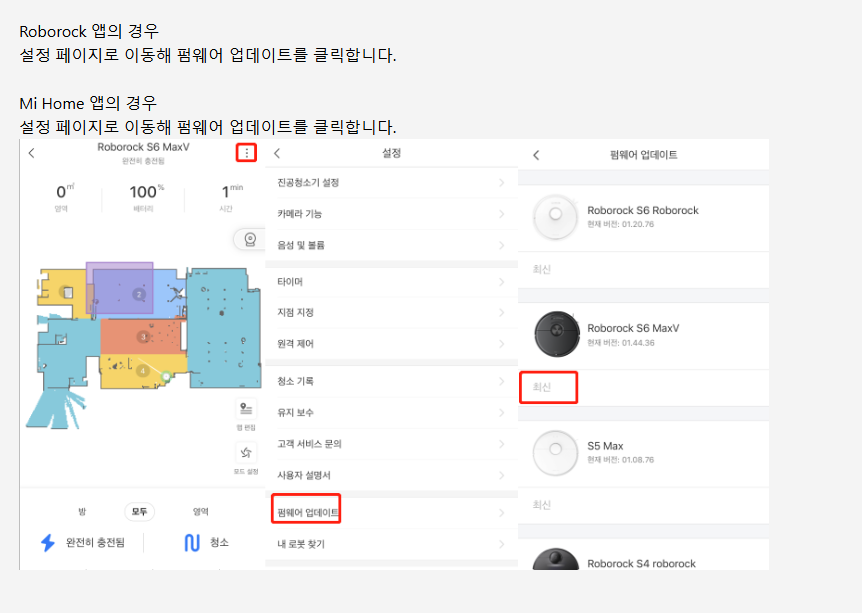Image resolution: width=862 pixels, height=613 pixels.
Task: Open 고객 서비스 문의 row
Action: (391, 444)
